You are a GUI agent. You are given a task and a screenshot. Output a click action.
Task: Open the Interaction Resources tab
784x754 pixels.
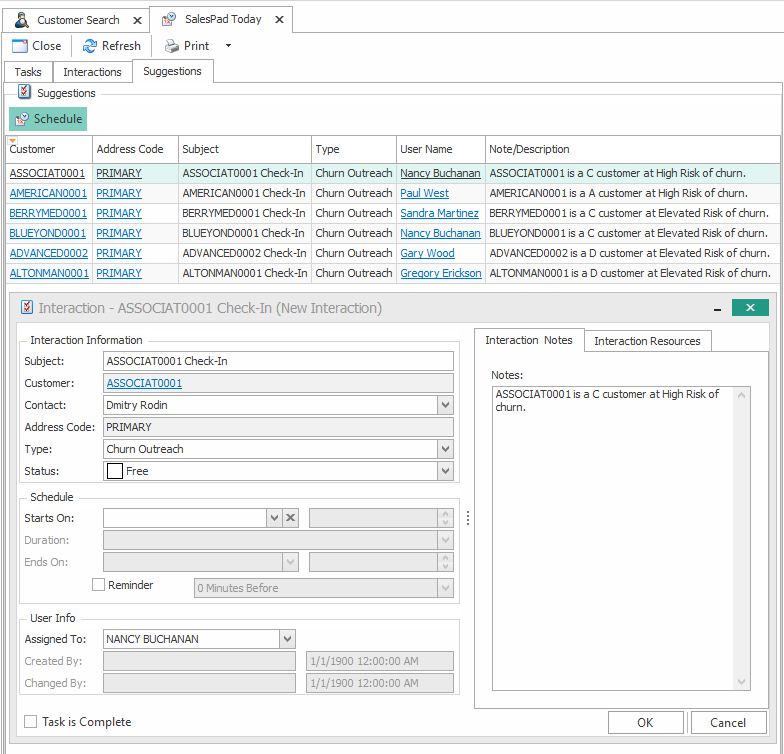[x=647, y=341]
